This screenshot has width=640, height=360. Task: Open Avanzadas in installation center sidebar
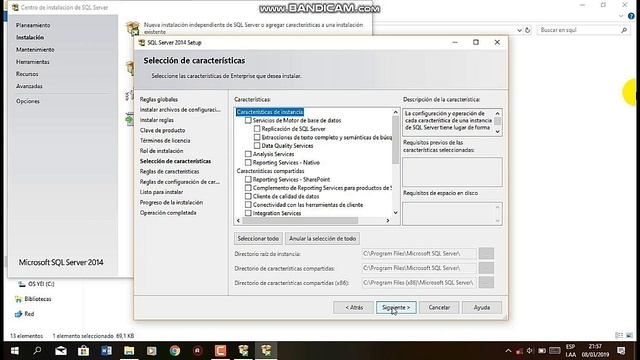coord(29,86)
